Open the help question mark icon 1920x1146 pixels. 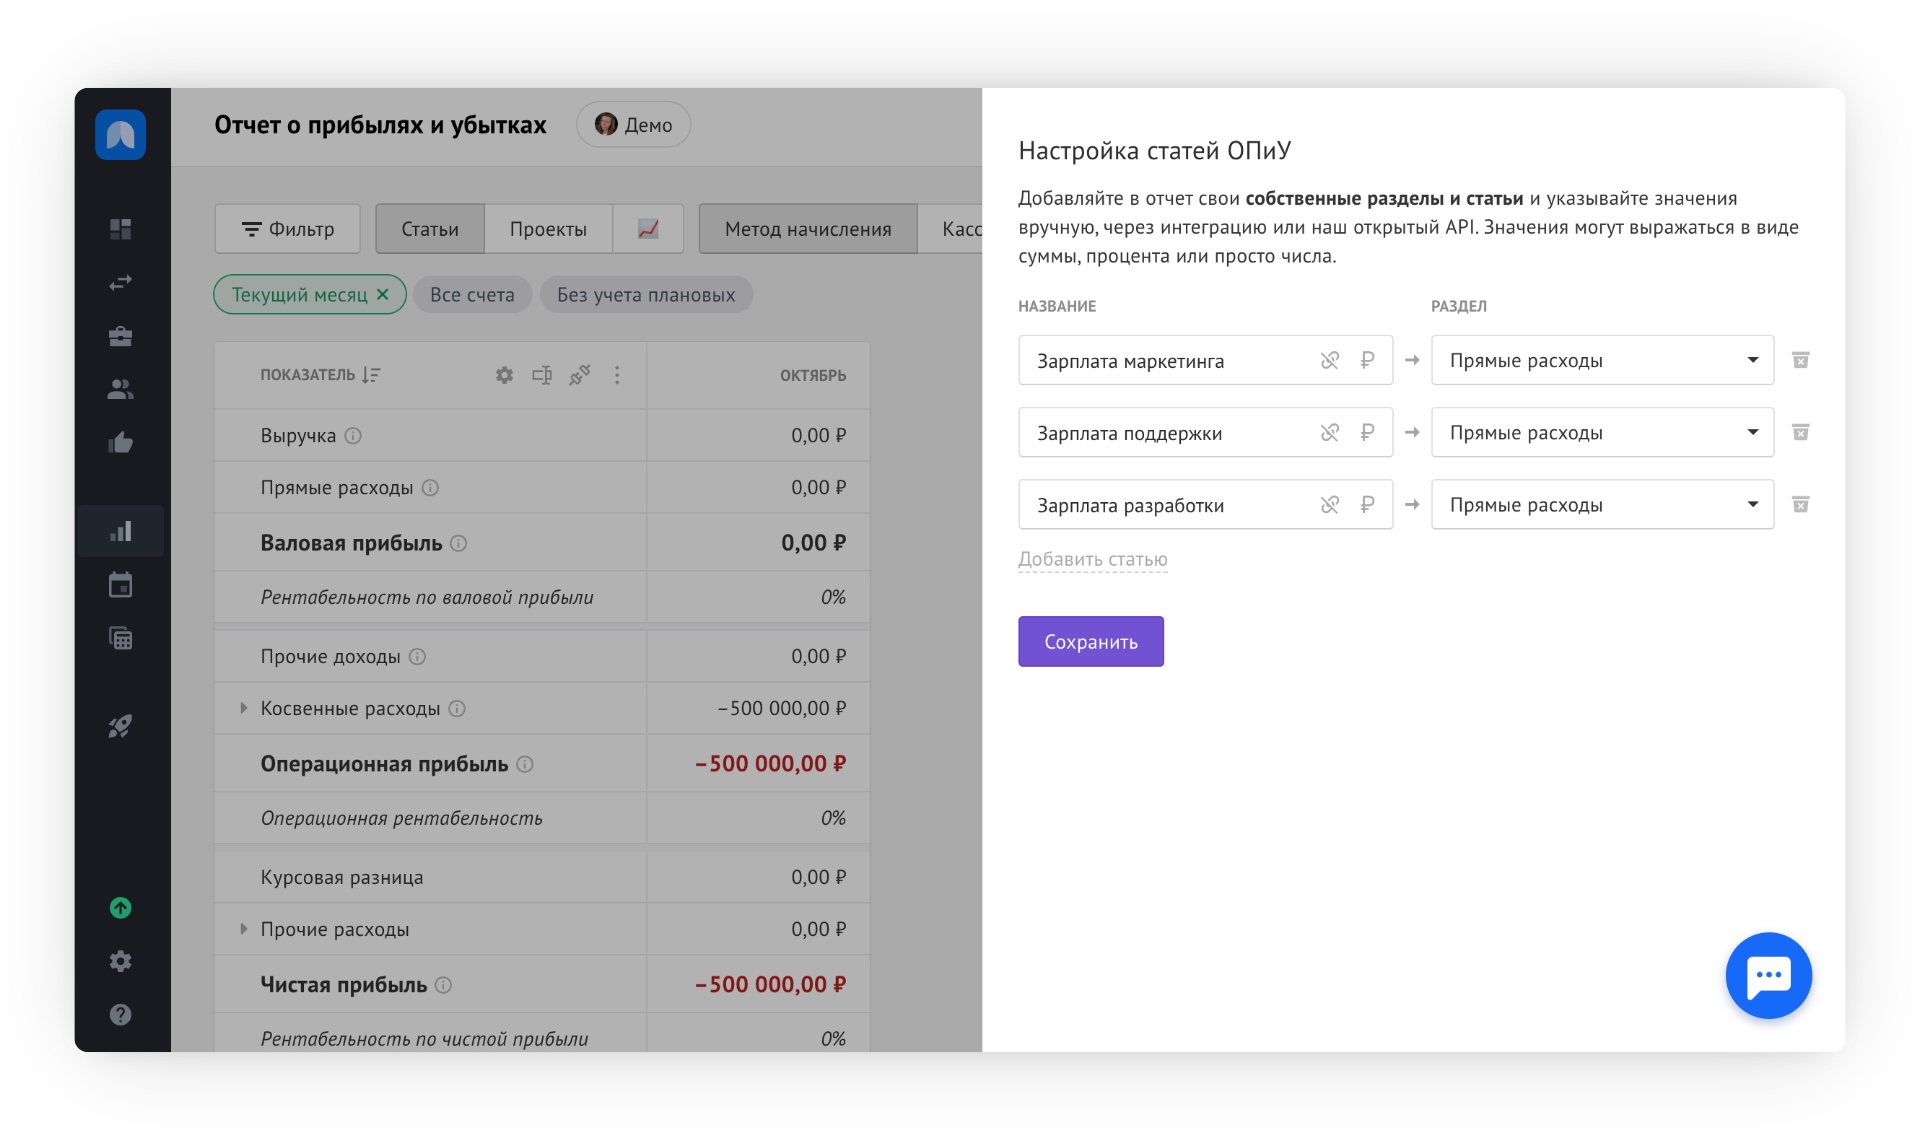tap(120, 1015)
